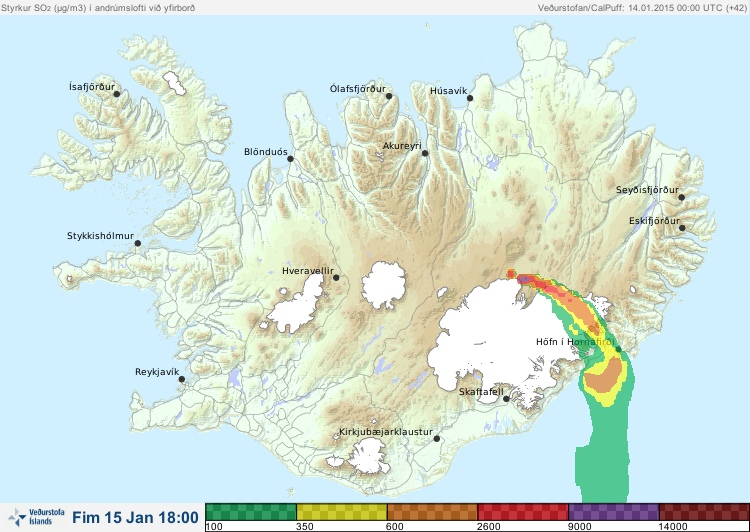The width and height of the screenshot is (750, 532).
Task: Click the Ólafsfjörður marker dot
Action: tap(389, 96)
